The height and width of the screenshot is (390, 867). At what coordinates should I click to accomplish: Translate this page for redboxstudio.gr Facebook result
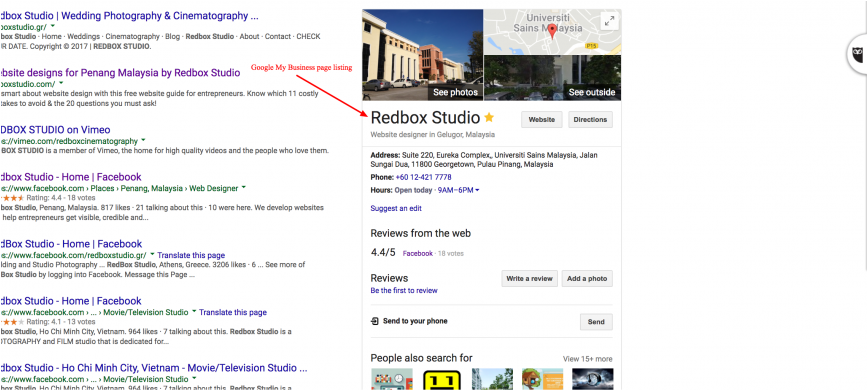(x=191, y=256)
